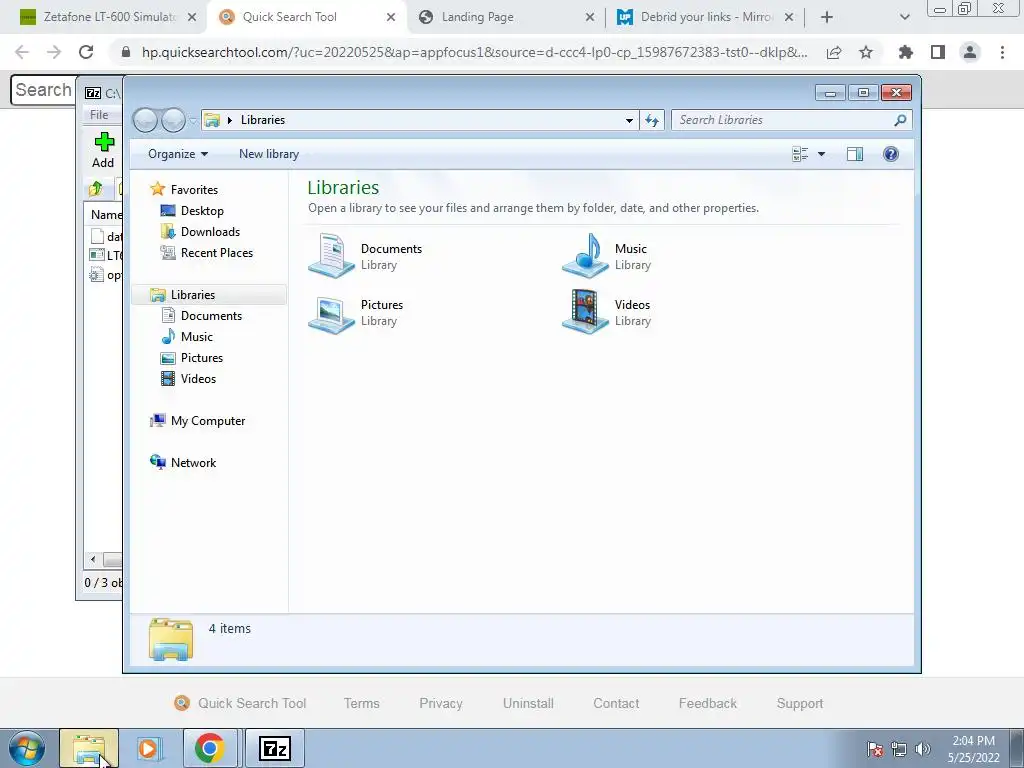Open the Documents library icon
This screenshot has height=768, width=1024.
[331, 256]
